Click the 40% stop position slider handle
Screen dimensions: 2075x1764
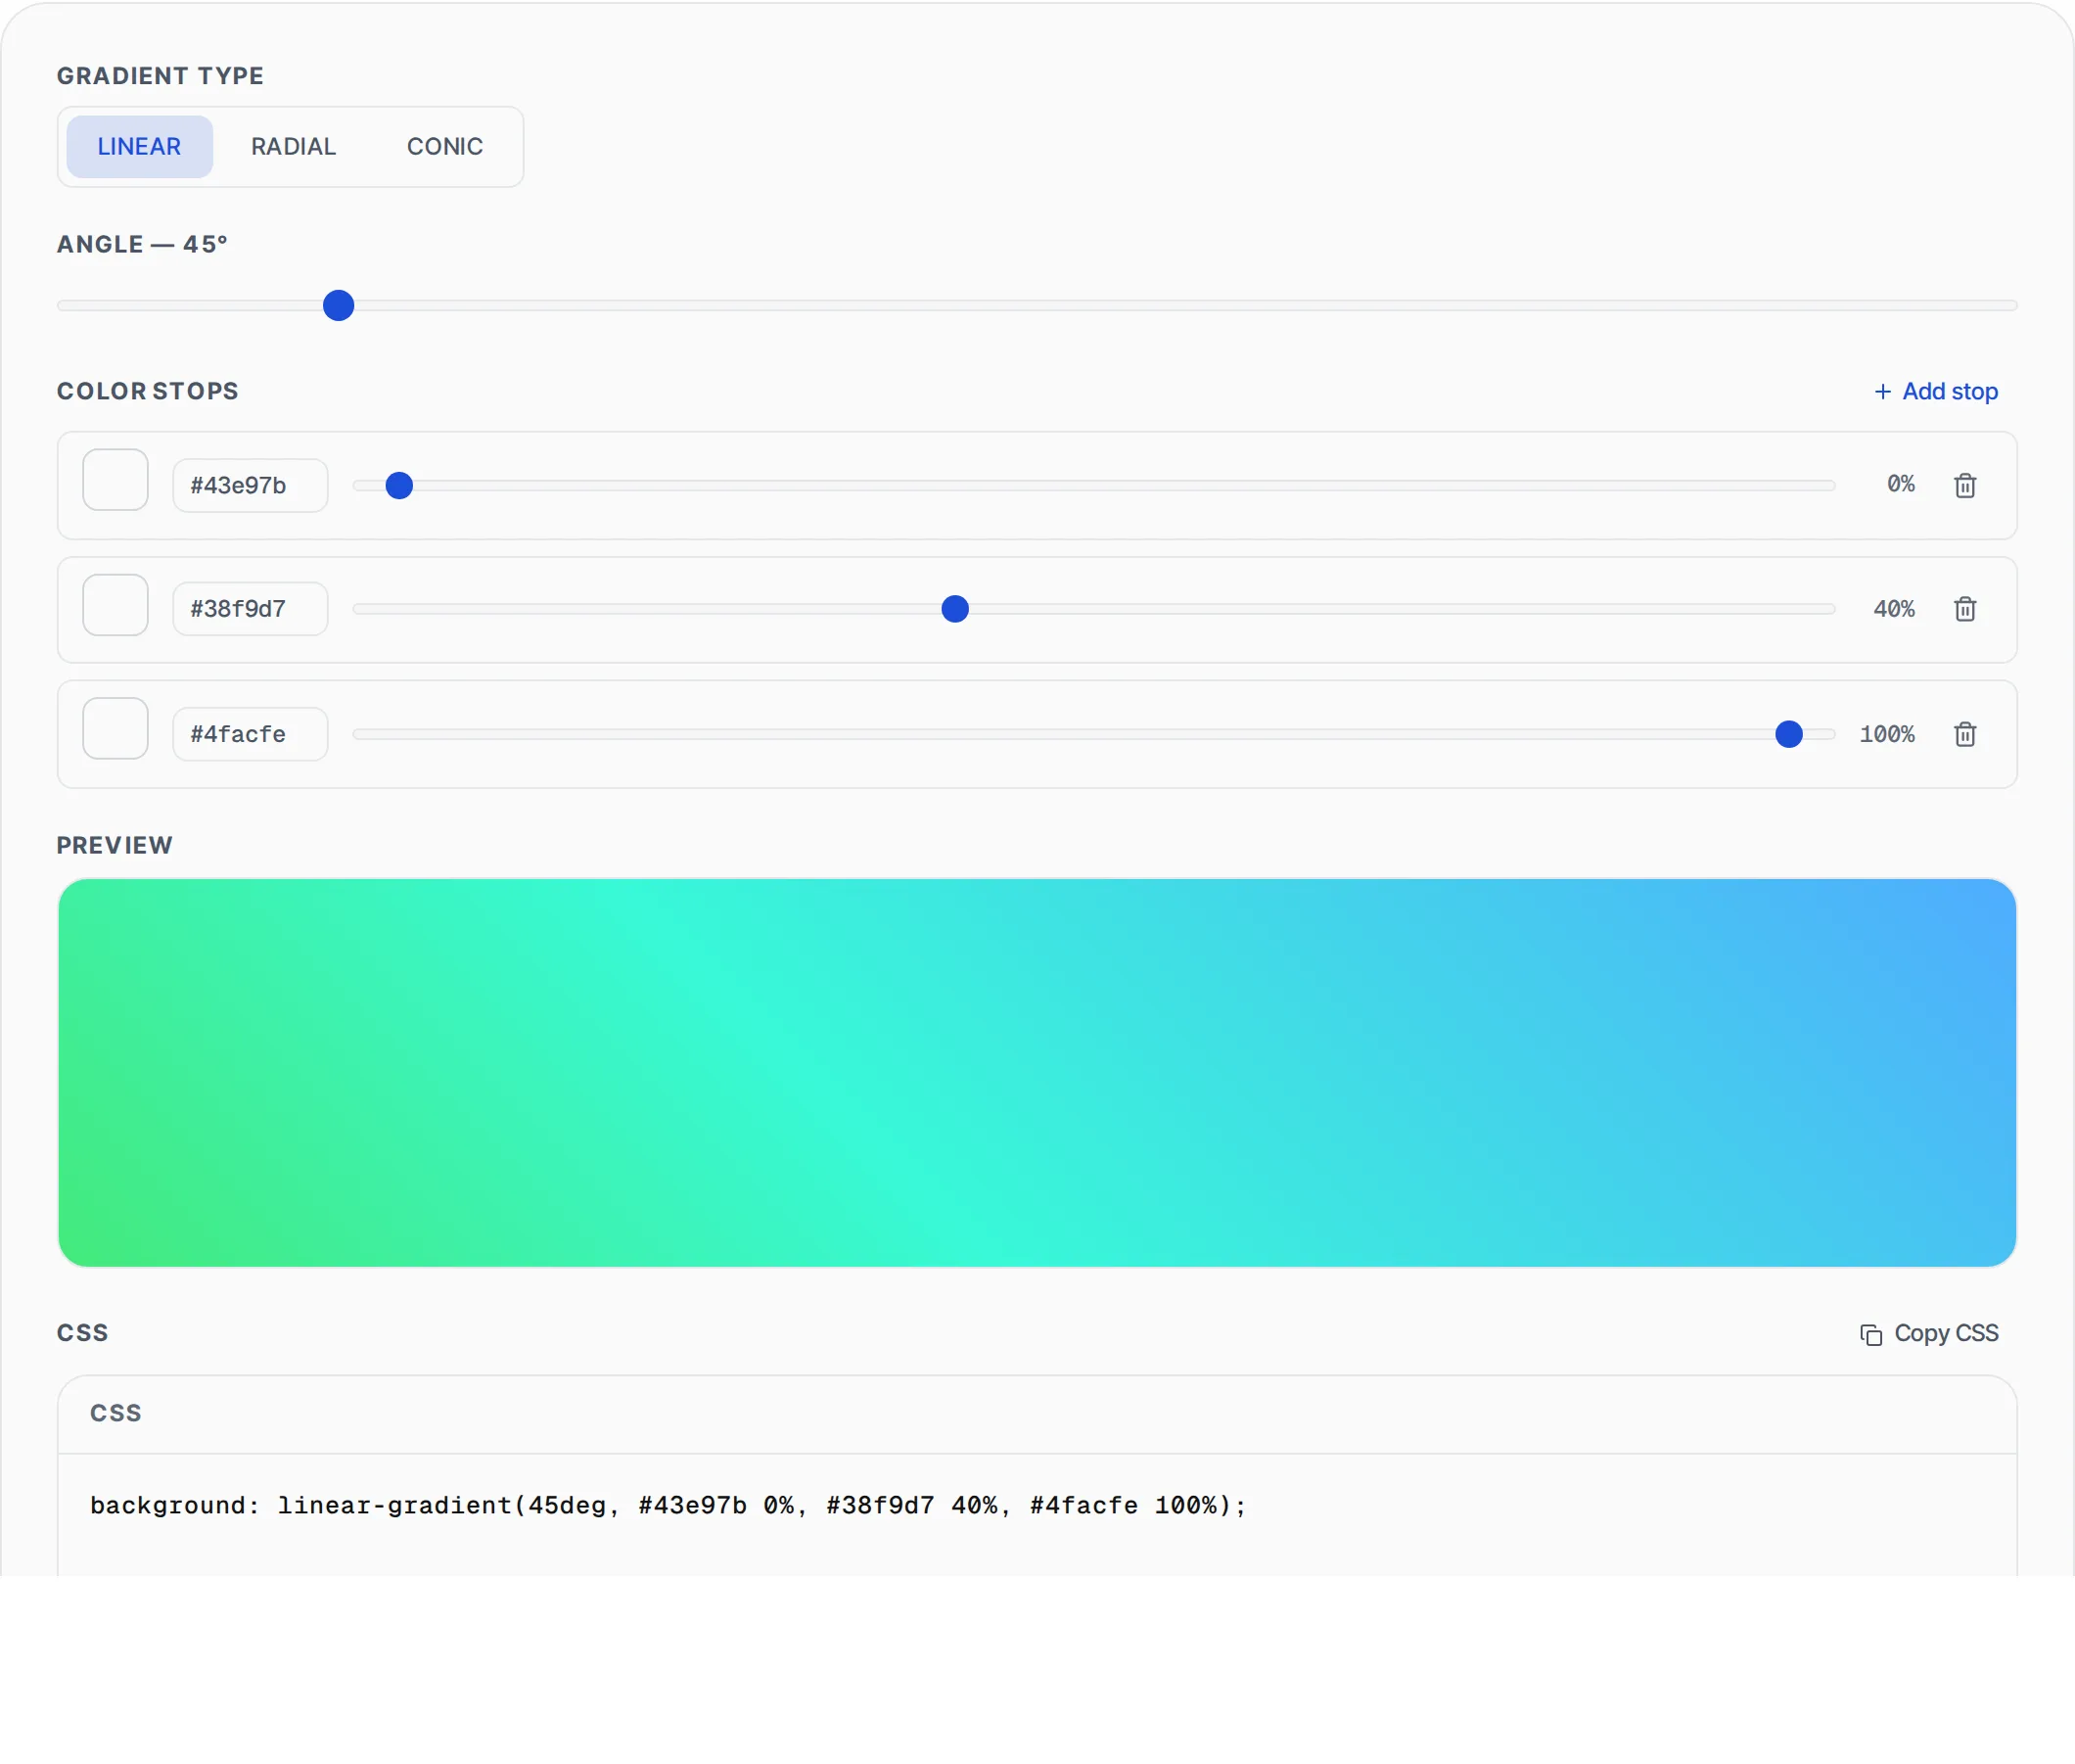(955, 609)
